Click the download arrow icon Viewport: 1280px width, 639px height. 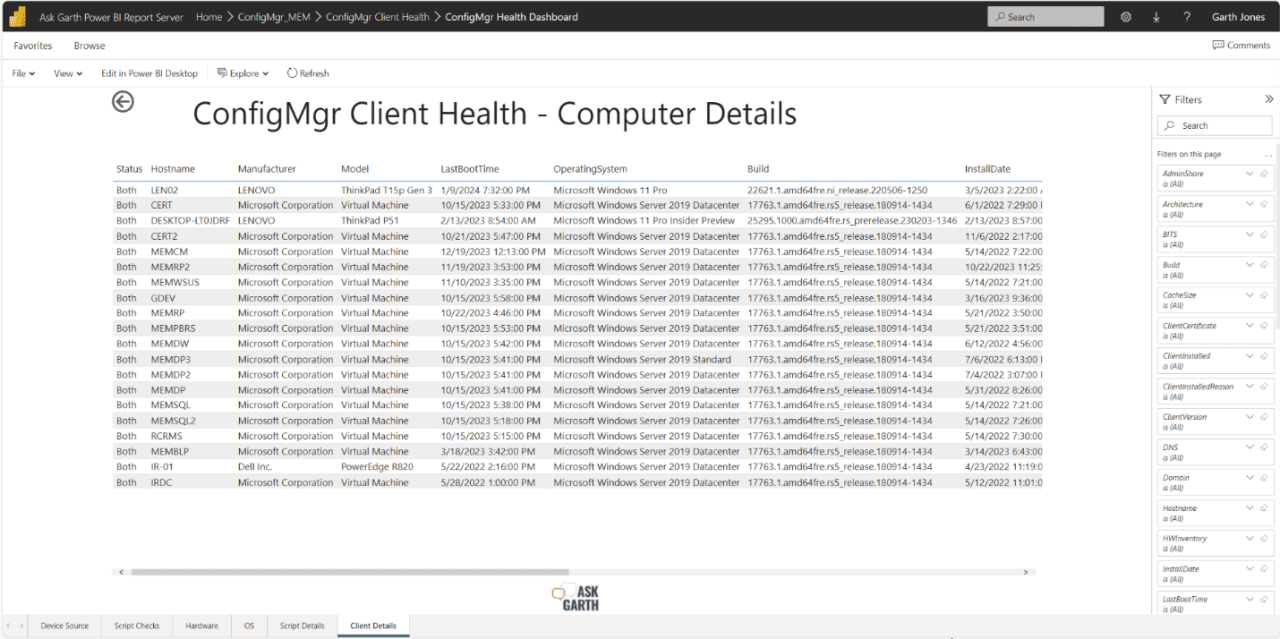pos(1156,17)
